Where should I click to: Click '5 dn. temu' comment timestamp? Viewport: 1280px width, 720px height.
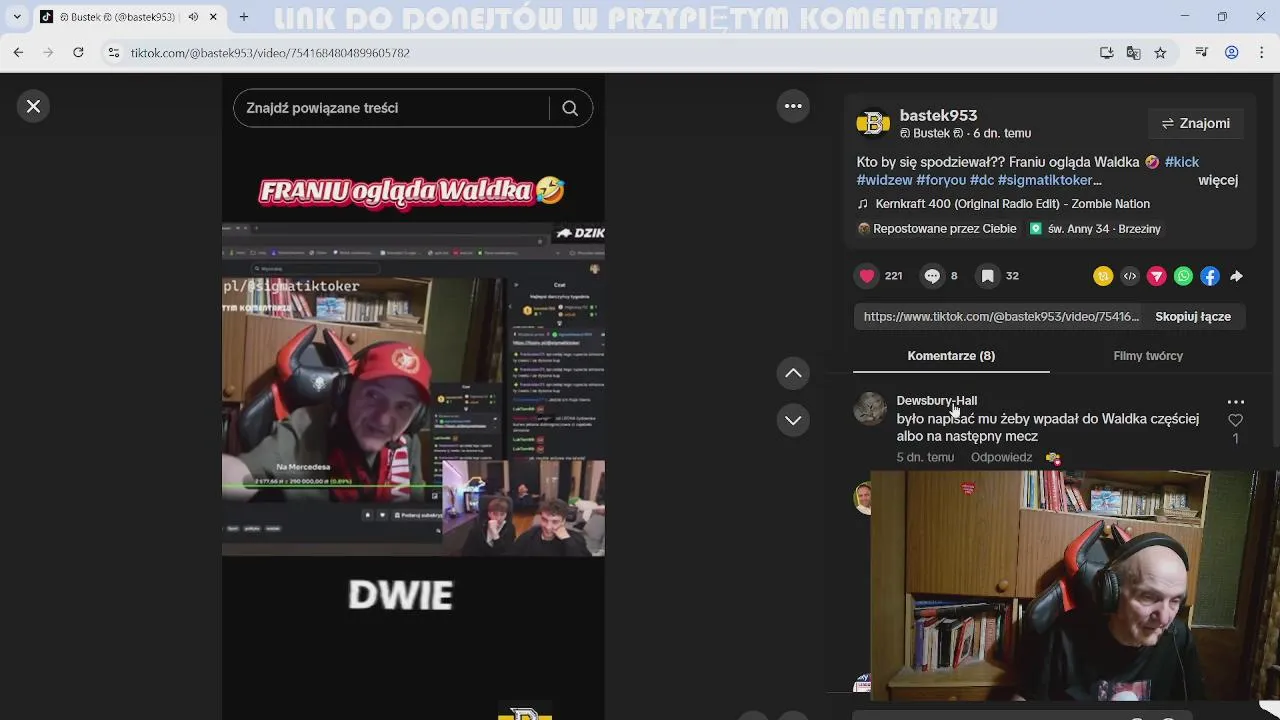[x=925, y=457]
